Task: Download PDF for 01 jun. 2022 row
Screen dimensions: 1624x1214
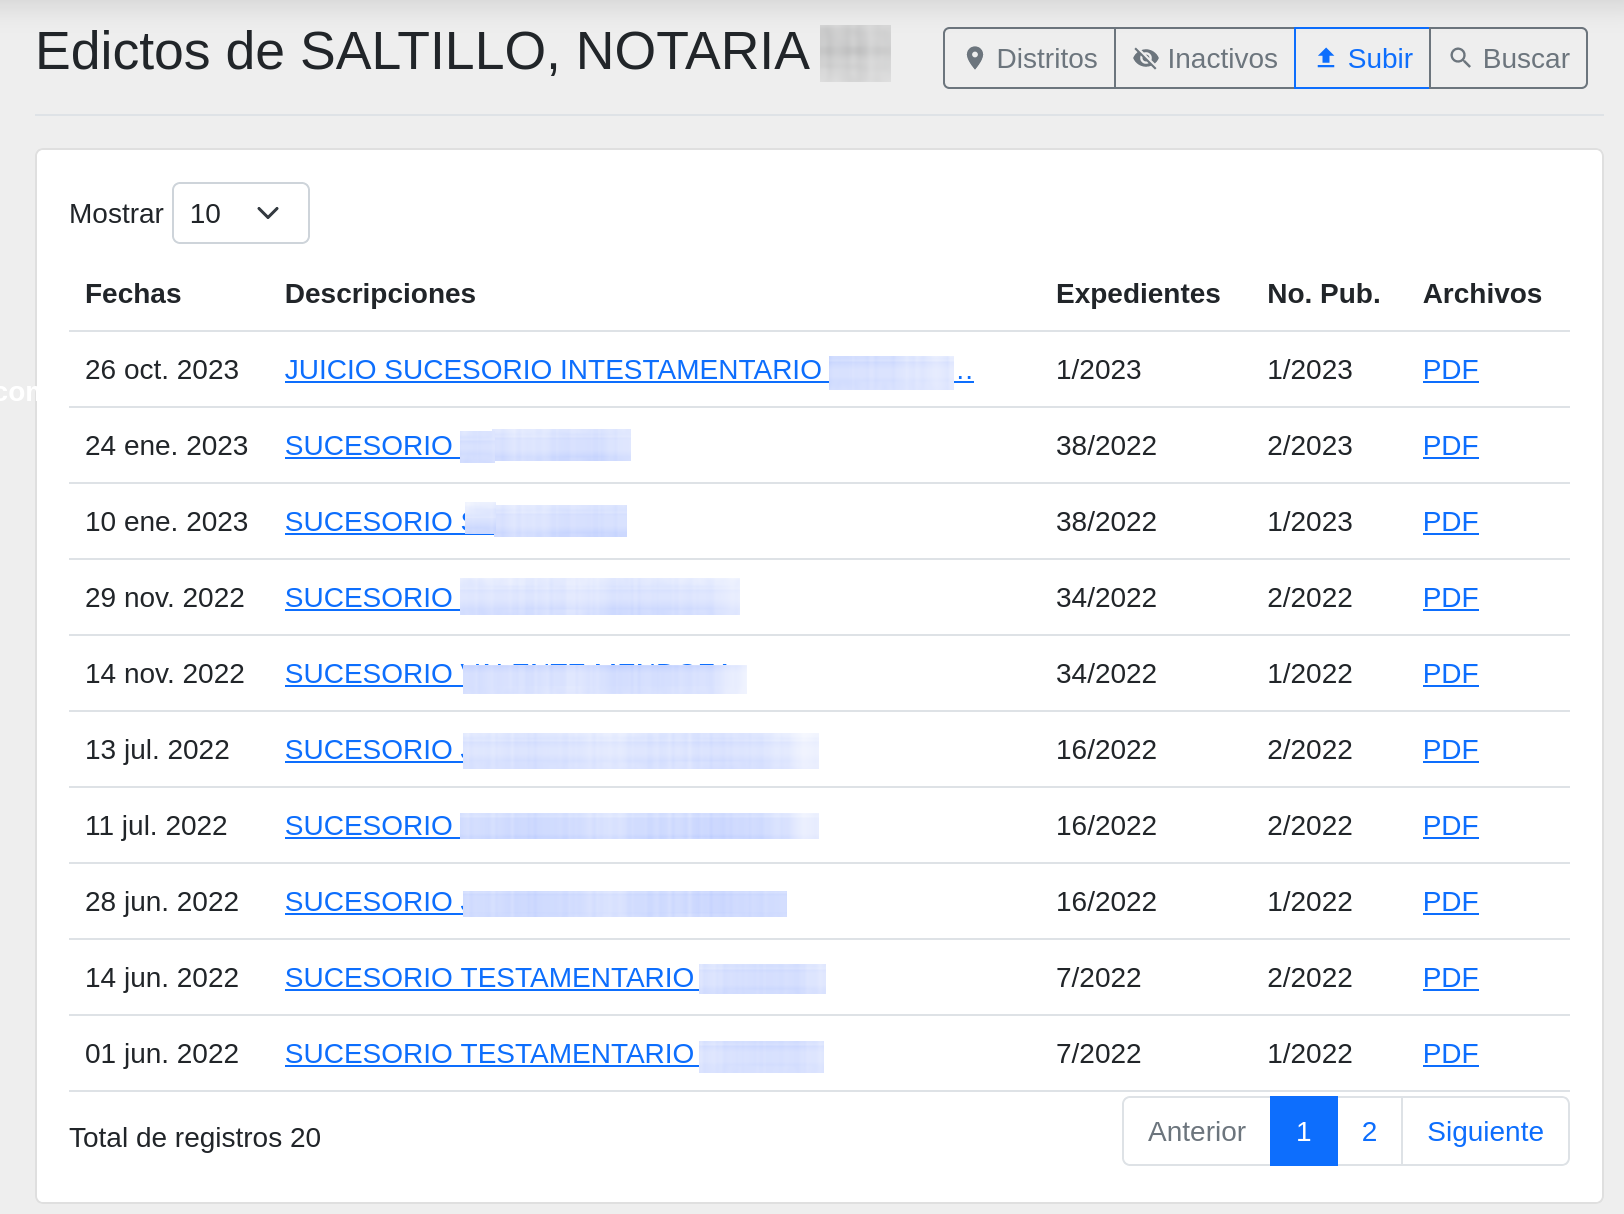Action: point(1450,1054)
